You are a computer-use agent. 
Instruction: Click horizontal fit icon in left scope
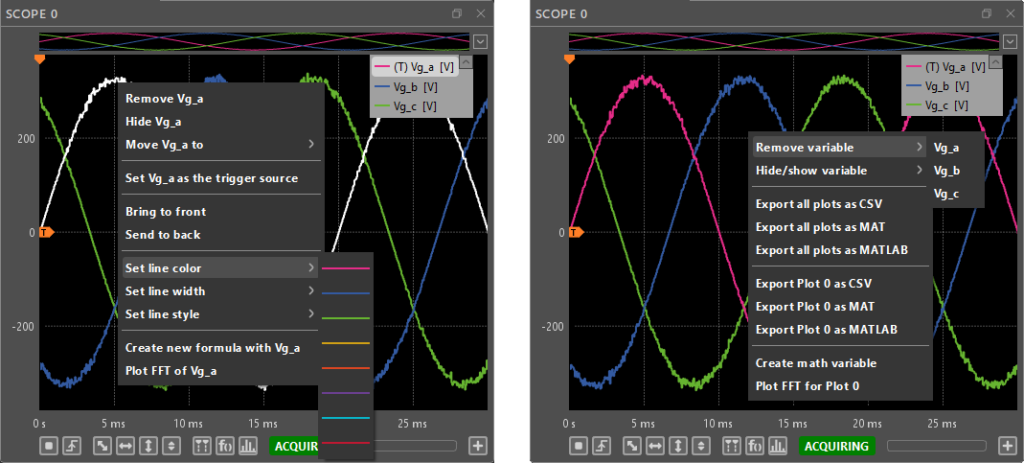pyautogui.click(x=125, y=446)
